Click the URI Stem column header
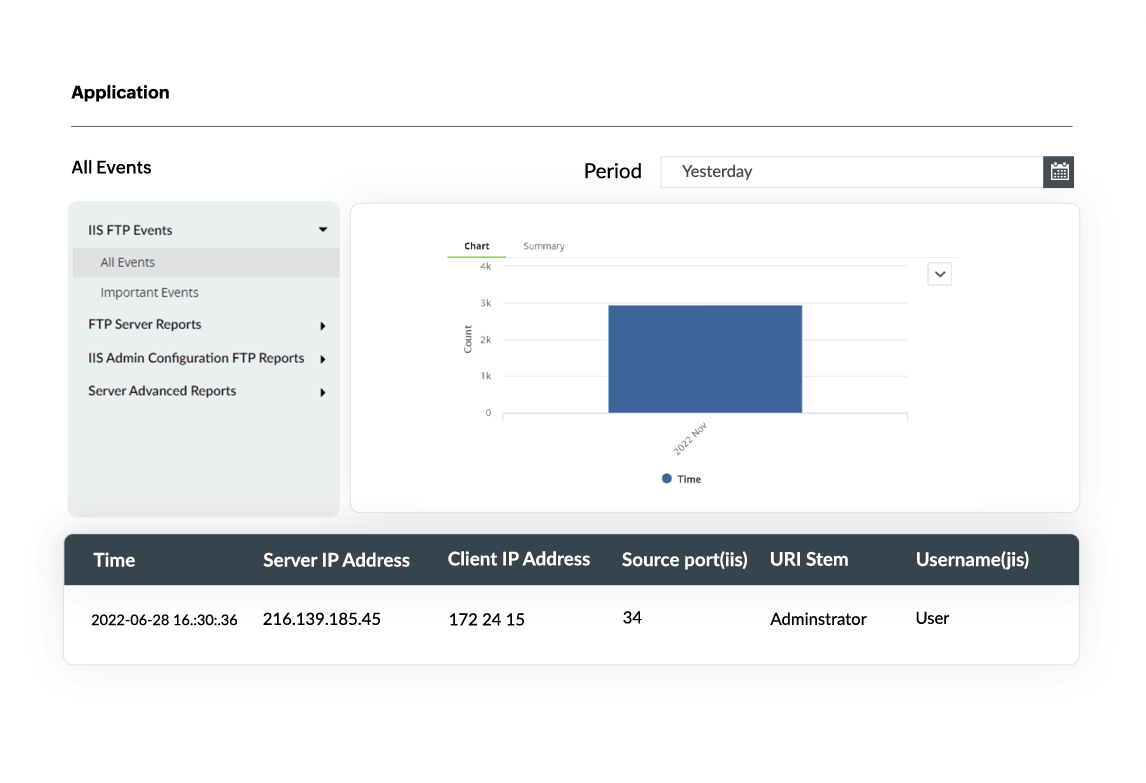1146x783 pixels. pyautogui.click(x=808, y=560)
